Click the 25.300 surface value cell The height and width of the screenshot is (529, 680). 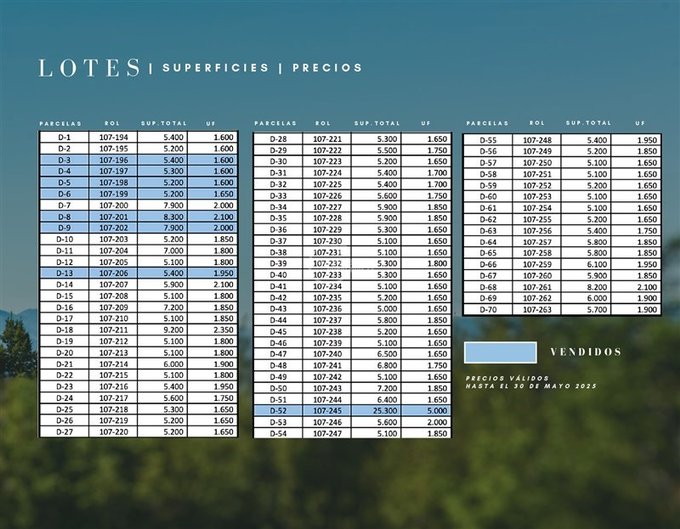tap(376, 411)
